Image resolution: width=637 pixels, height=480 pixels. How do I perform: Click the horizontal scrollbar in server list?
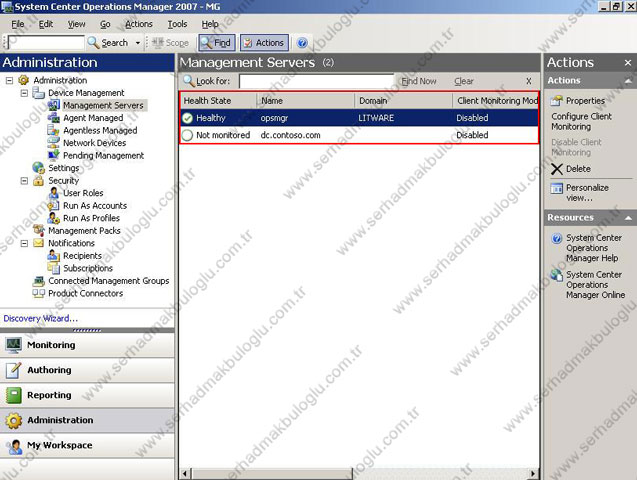tap(358, 473)
